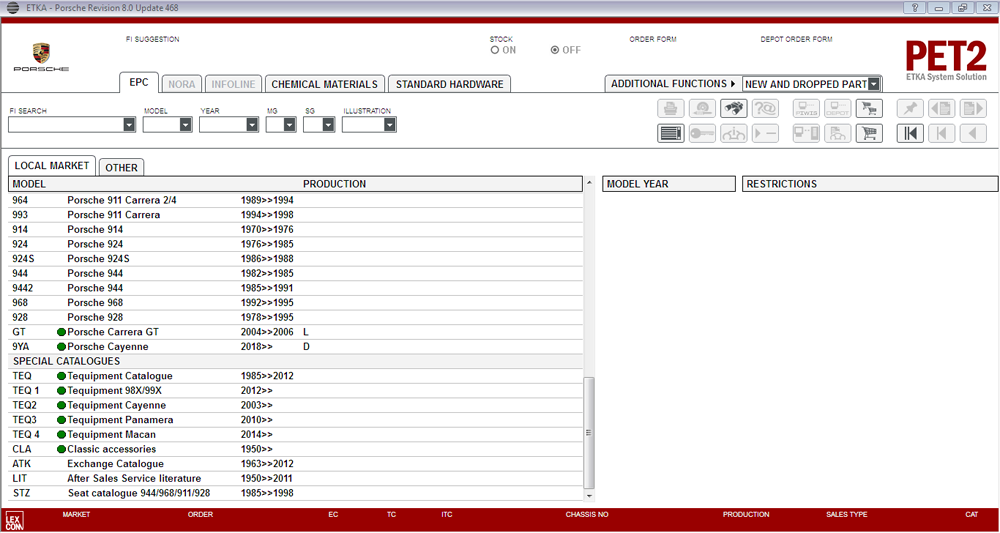Open the MODEL dropdown

coord(186,125)
